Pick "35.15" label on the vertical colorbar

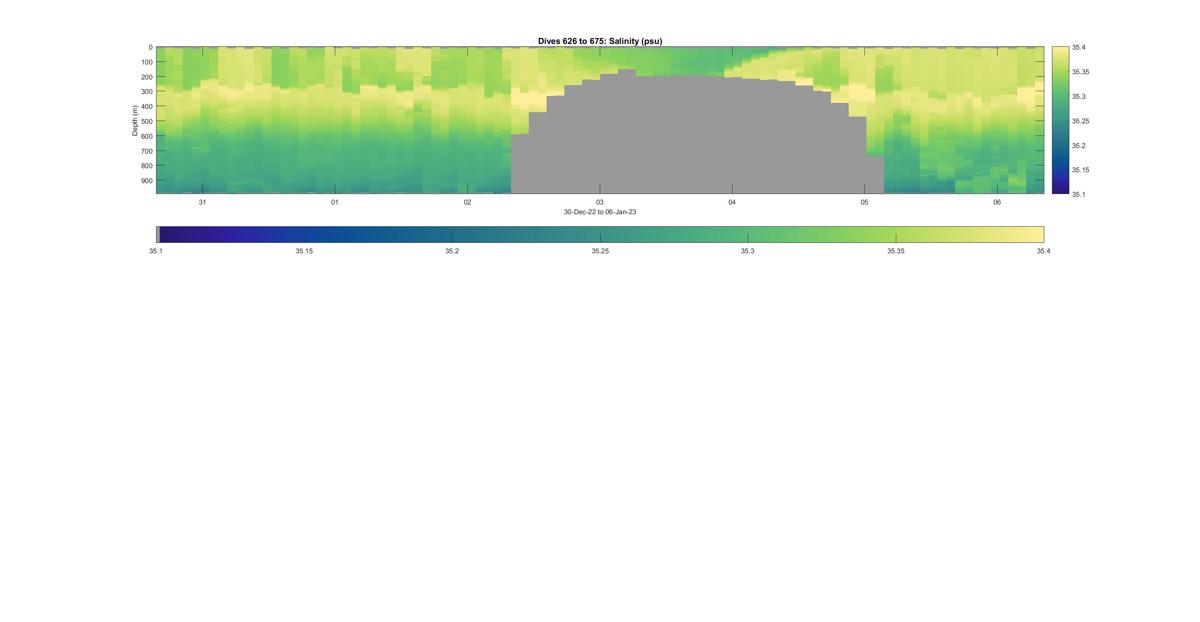pyautogui.click(x=1080, y=170)
